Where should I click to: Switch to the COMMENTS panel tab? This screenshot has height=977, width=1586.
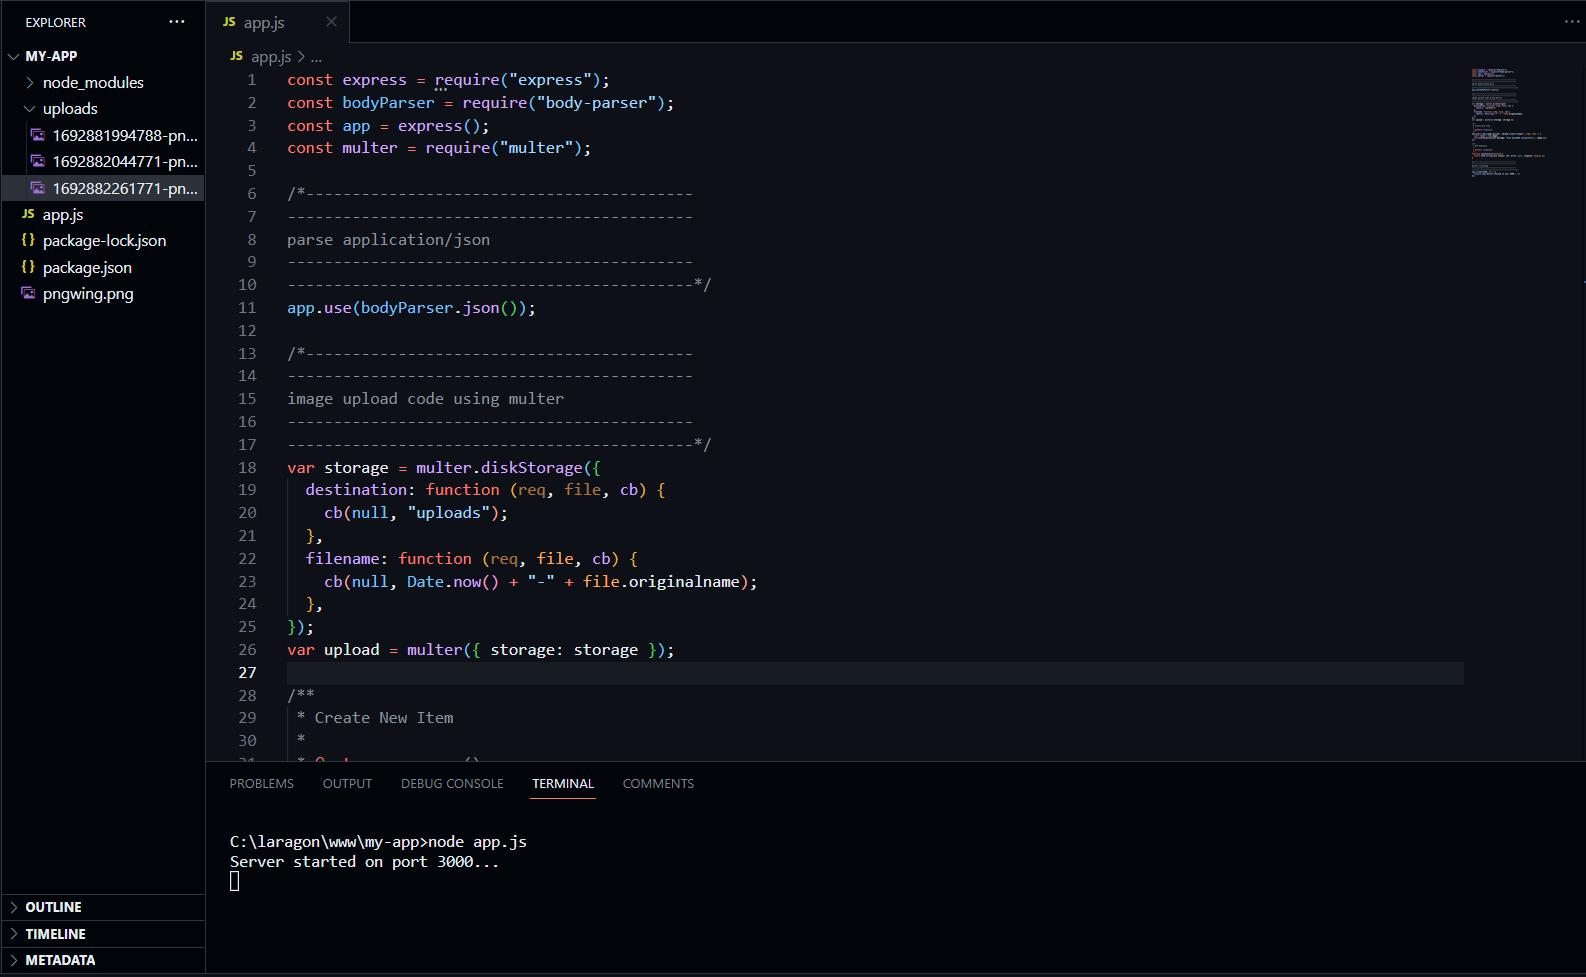[x=658, y=783]
